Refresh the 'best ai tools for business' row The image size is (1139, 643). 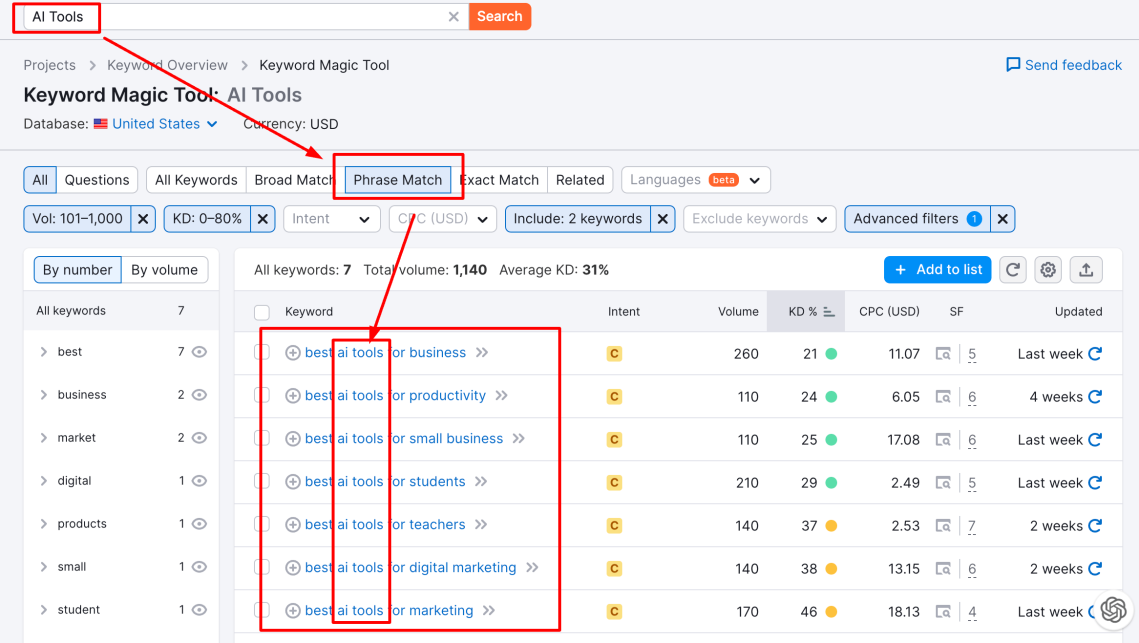1095,354
